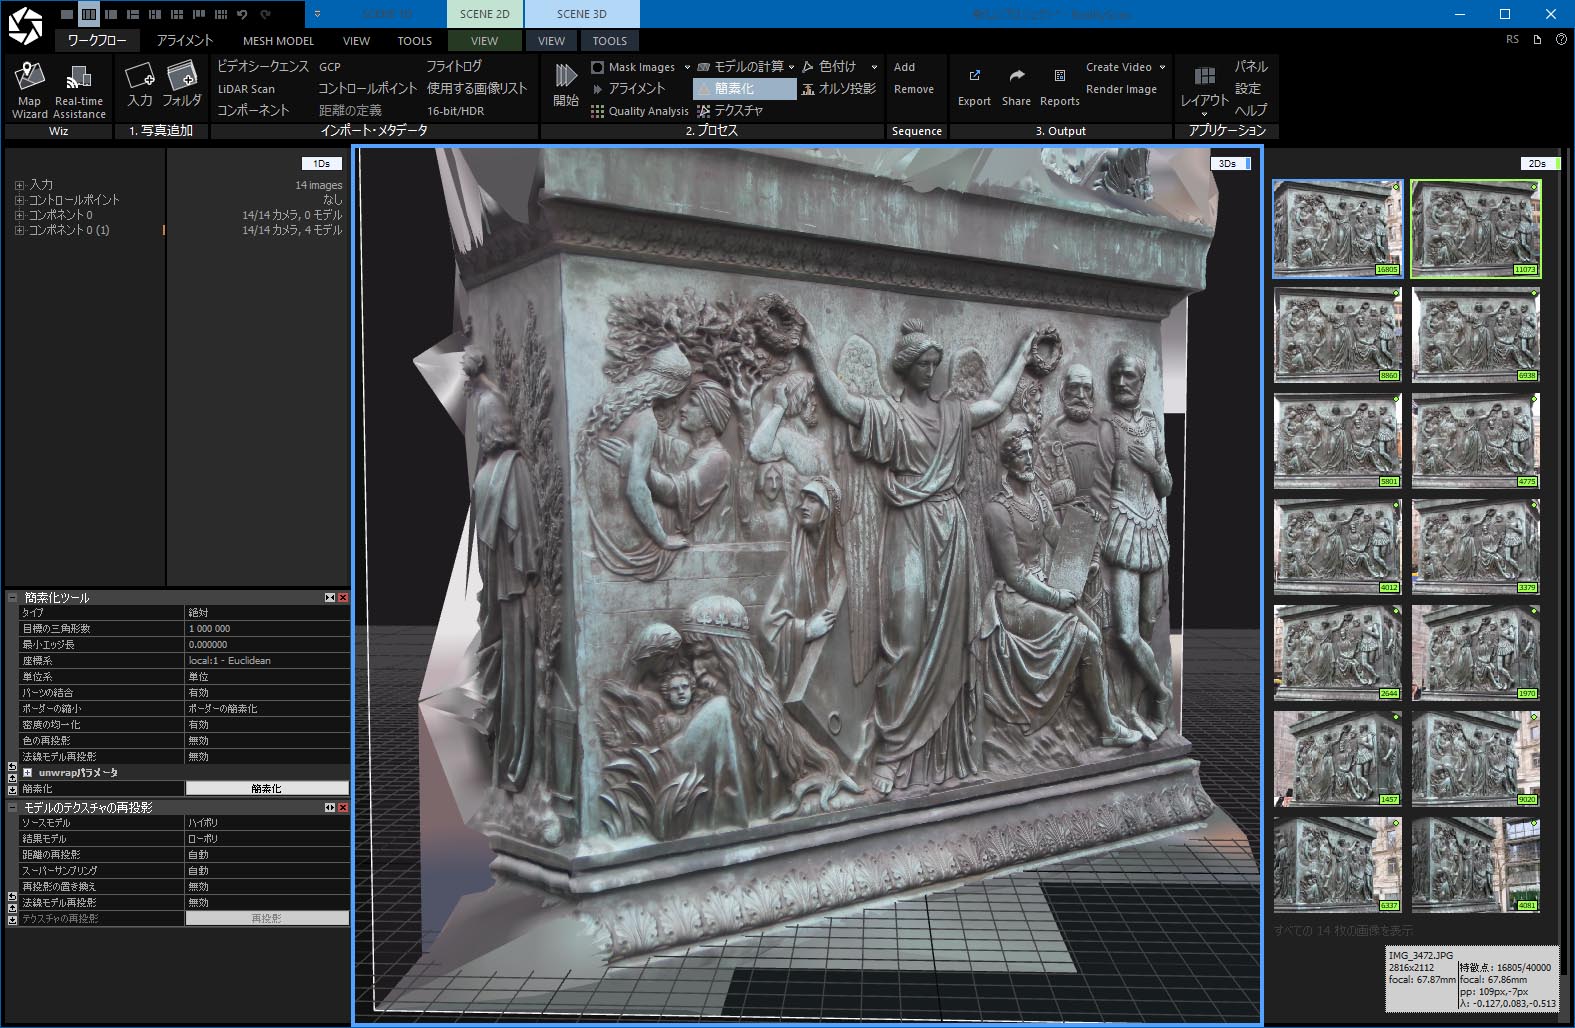Click Render Image

tap(1121, 89)
